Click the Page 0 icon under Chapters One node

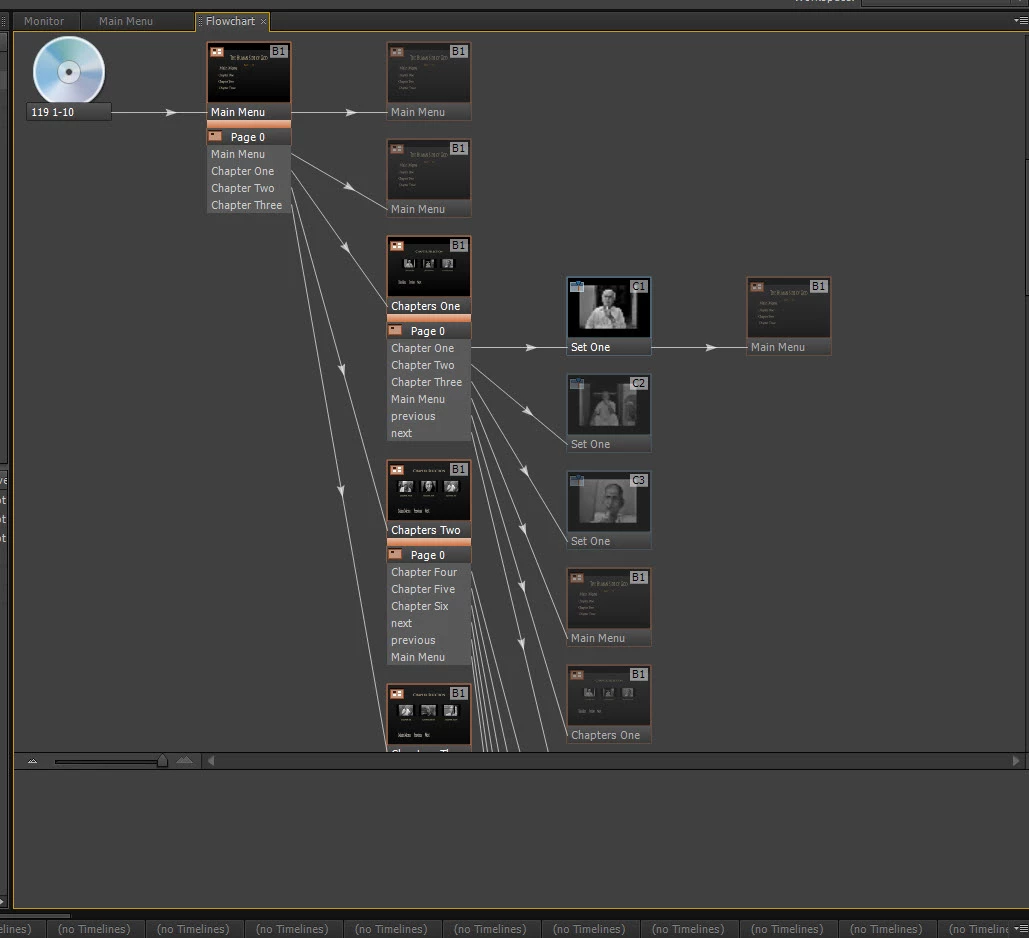(x=395, y=330)
